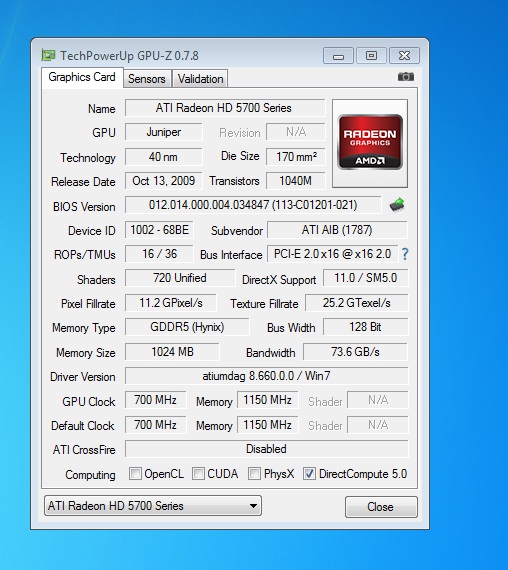Screen dimensions: 508x570
Task: Minimize the GPU-Z window
Action: tap(338, 56)
